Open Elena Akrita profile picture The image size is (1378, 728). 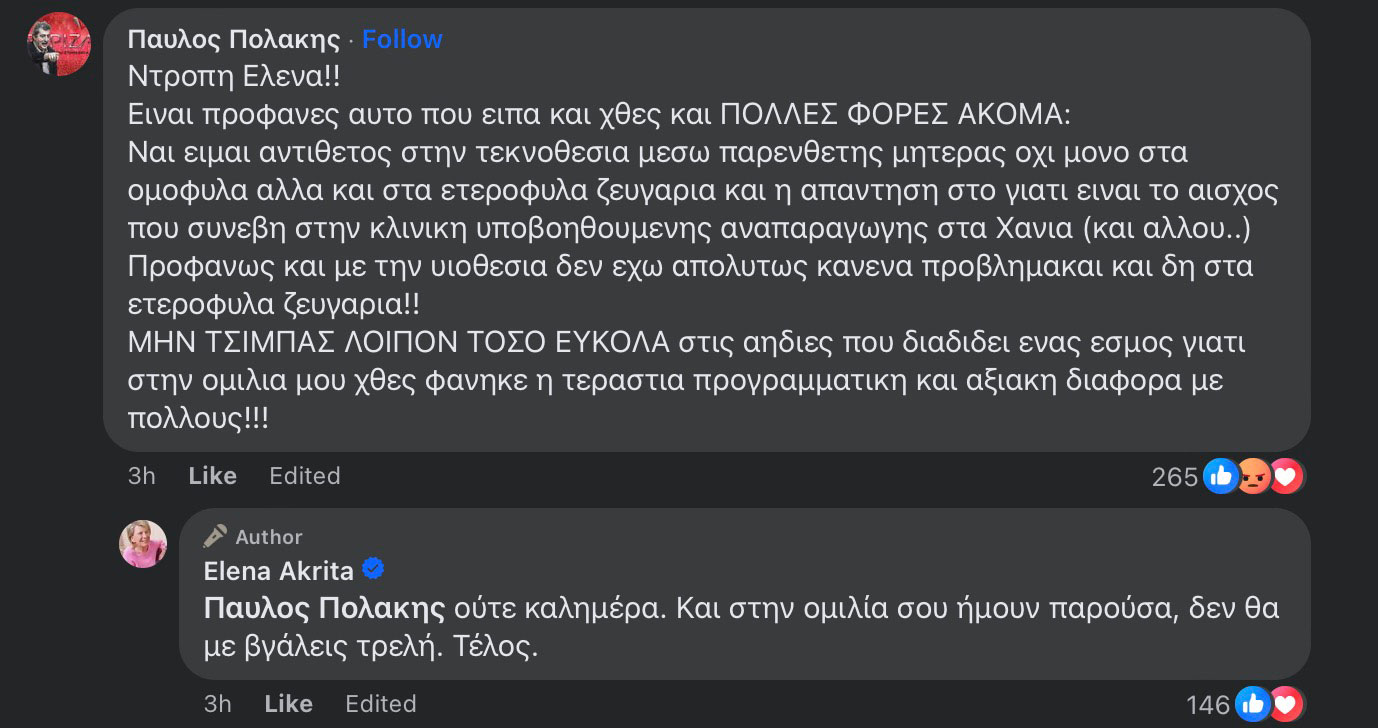coord(143,544)
